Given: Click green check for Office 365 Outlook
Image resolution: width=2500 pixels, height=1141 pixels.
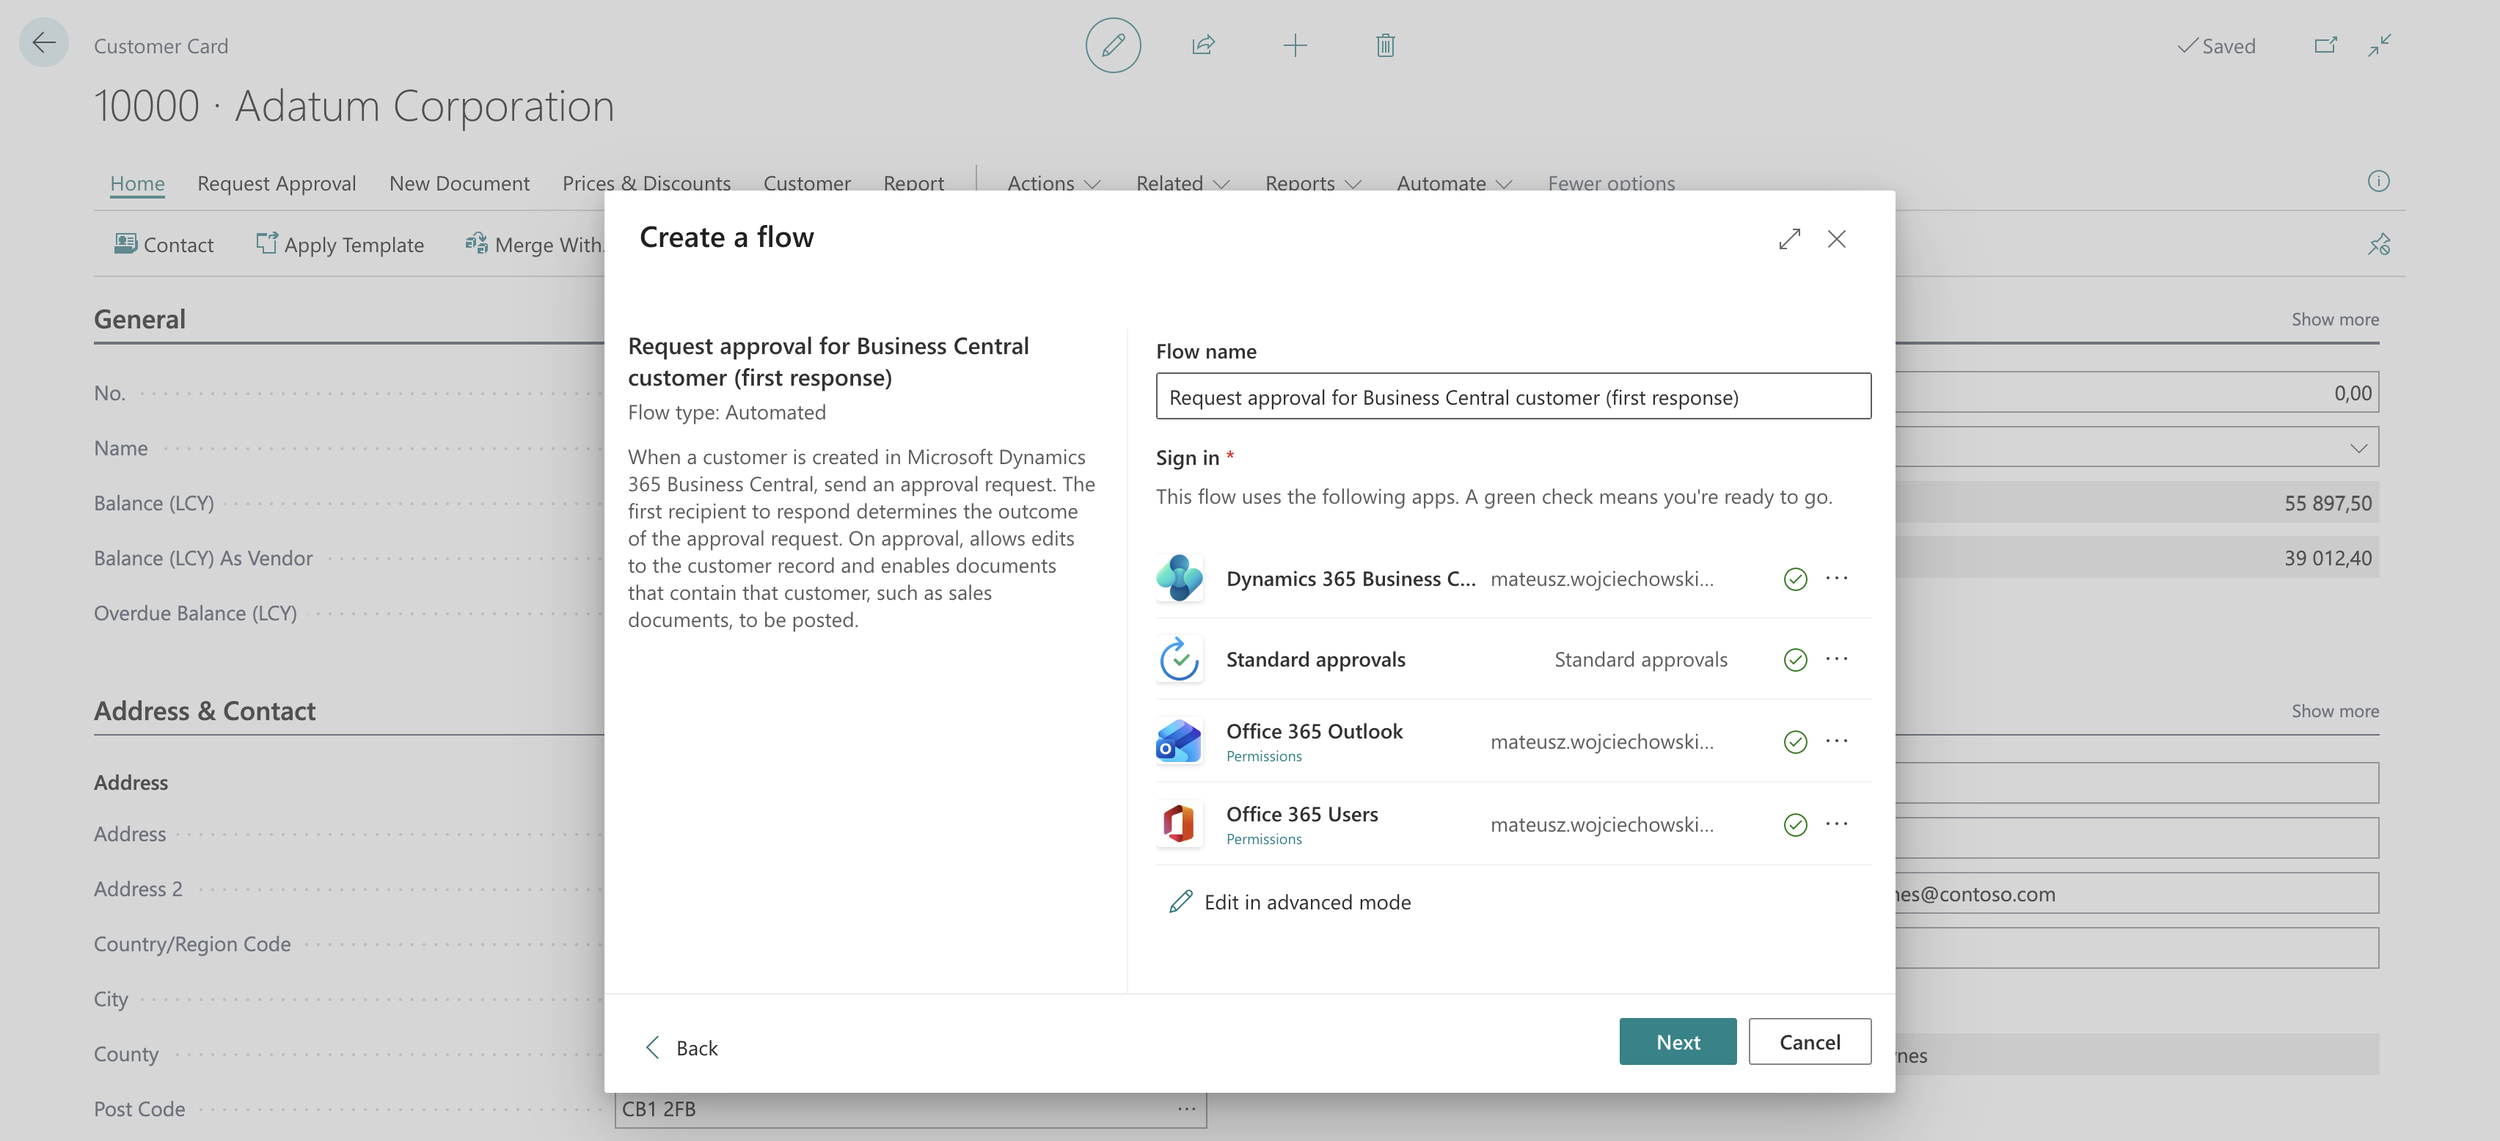Looking at the screenshot, I should 1796,742.
